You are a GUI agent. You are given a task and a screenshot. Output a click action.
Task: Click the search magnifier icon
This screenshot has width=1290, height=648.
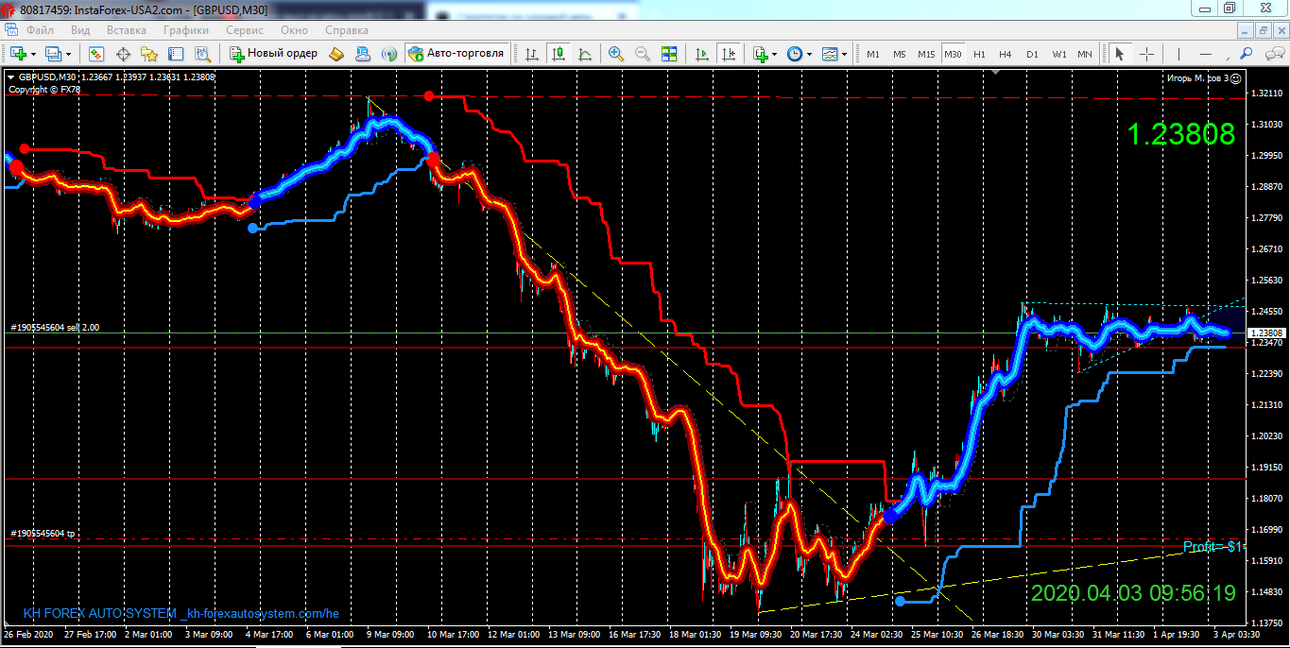click(x=1247, y=54)
